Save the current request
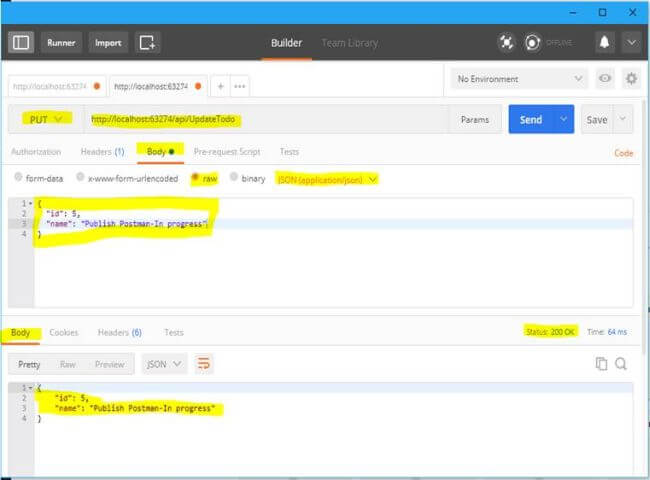 [597, 119]
